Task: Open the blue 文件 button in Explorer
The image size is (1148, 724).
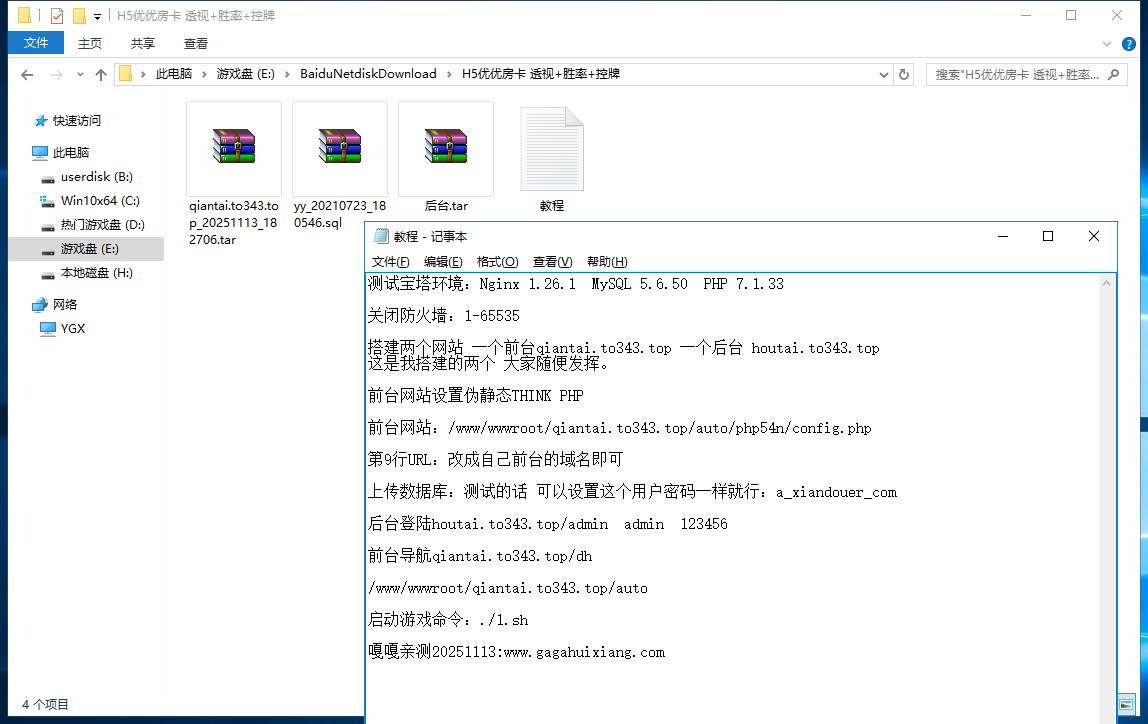Action: click(36, 43)
